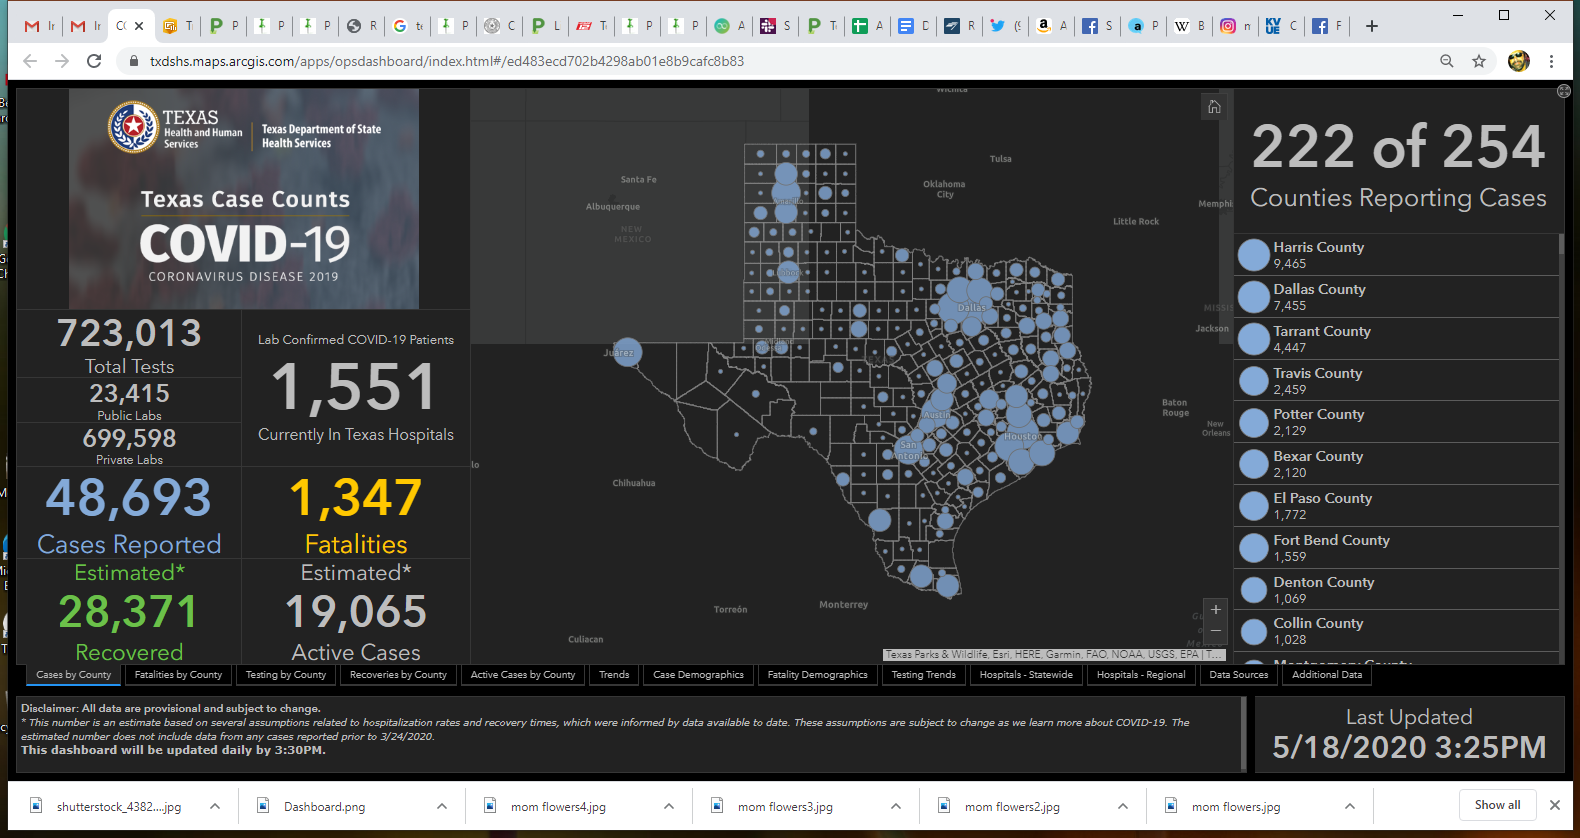Click Show all downloads button

(1497, 805)
